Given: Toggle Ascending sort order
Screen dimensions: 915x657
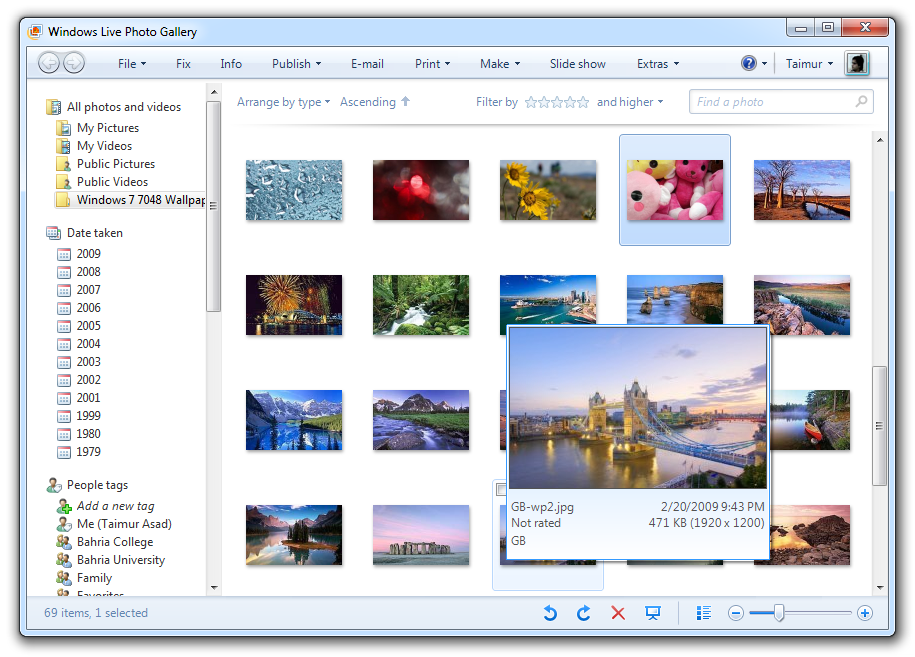Looking at the screenshot, I should tap(375, 102).
